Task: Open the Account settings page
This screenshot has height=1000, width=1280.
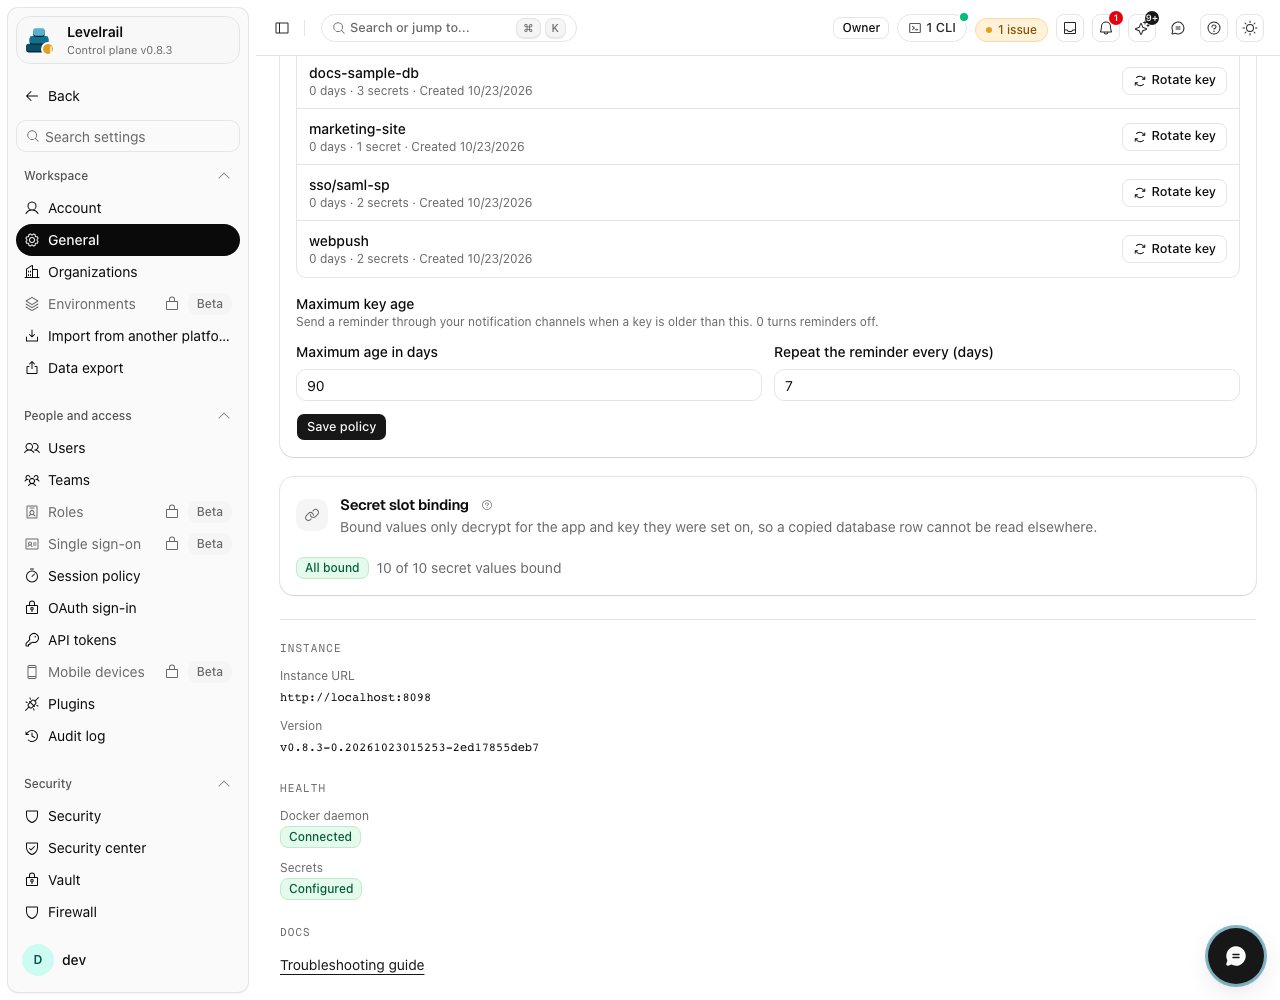Action: click(128, 208)
